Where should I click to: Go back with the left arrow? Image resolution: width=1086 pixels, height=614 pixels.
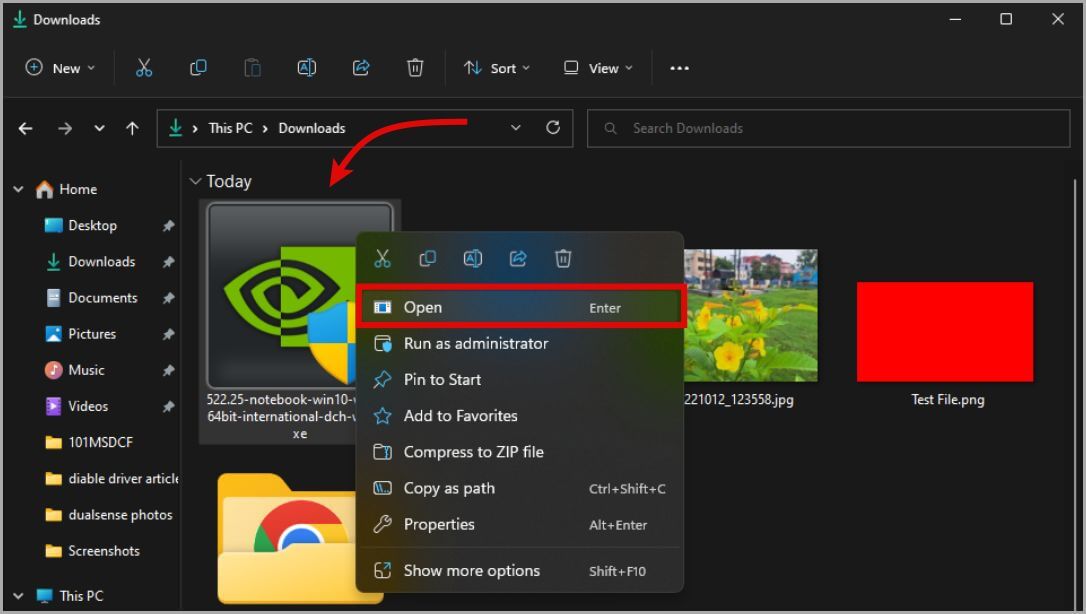(26, 128)
